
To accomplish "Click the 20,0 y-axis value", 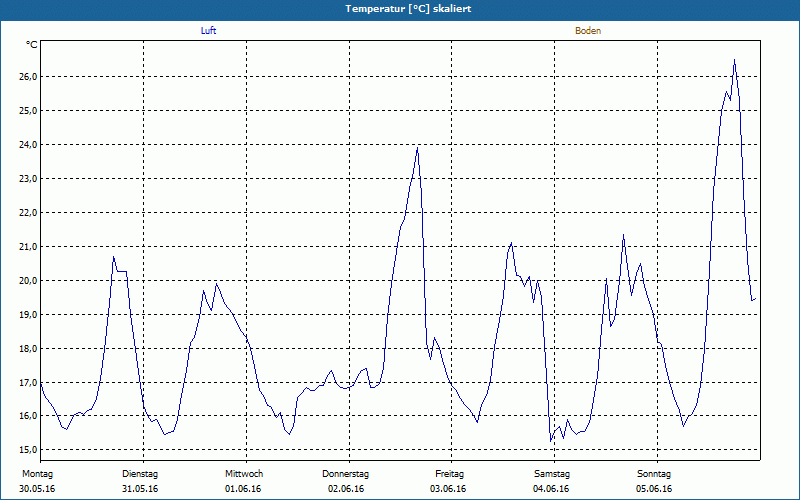I will point(28,280).
